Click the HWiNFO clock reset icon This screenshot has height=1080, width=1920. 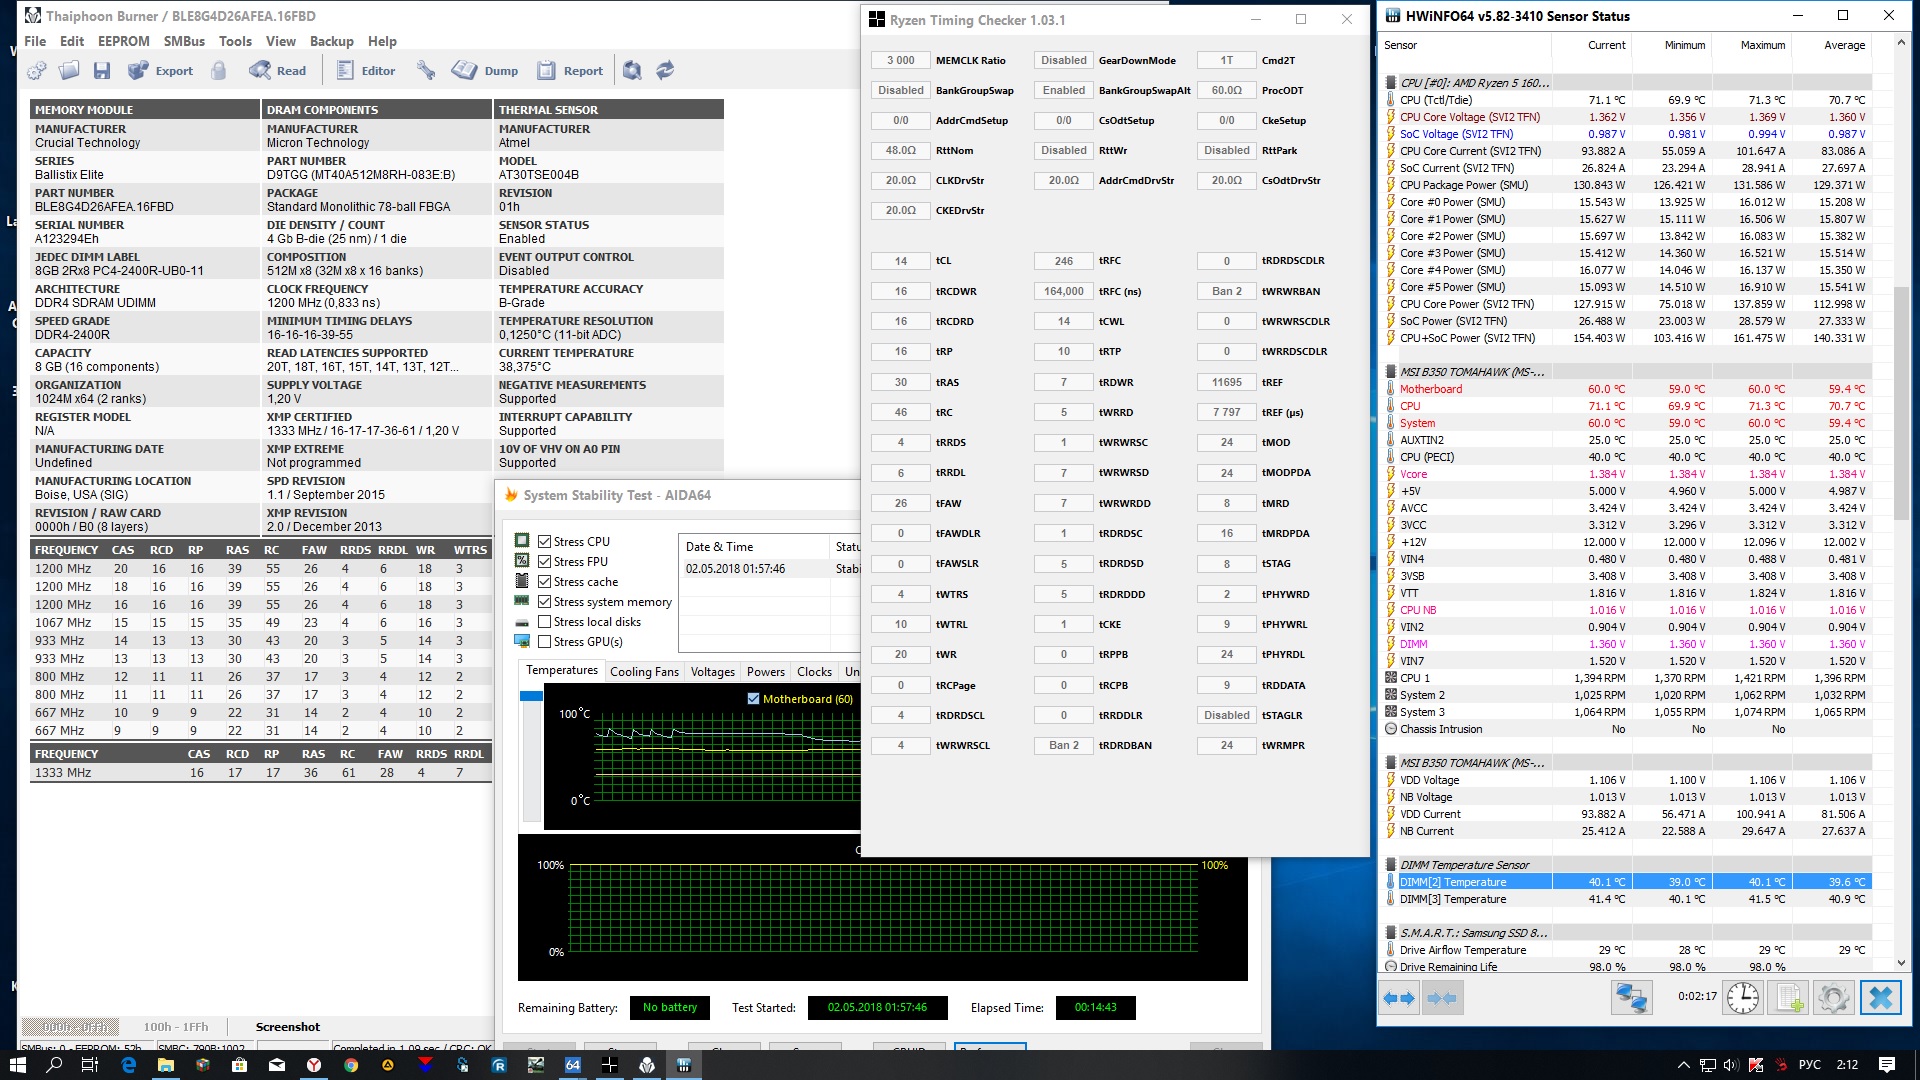tap(1742, 998)
